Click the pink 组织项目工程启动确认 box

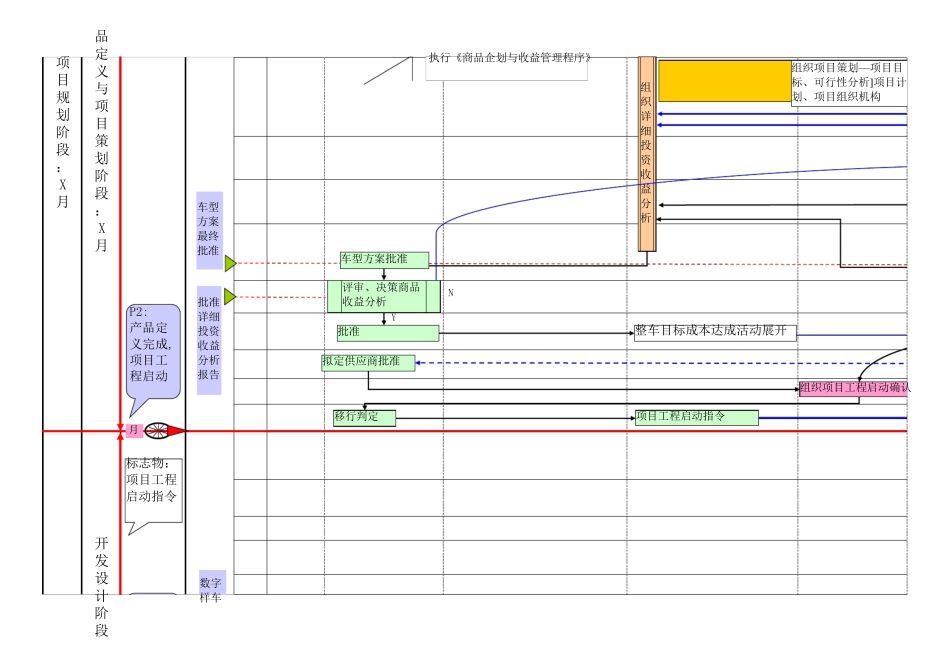[x=853, y=388]
